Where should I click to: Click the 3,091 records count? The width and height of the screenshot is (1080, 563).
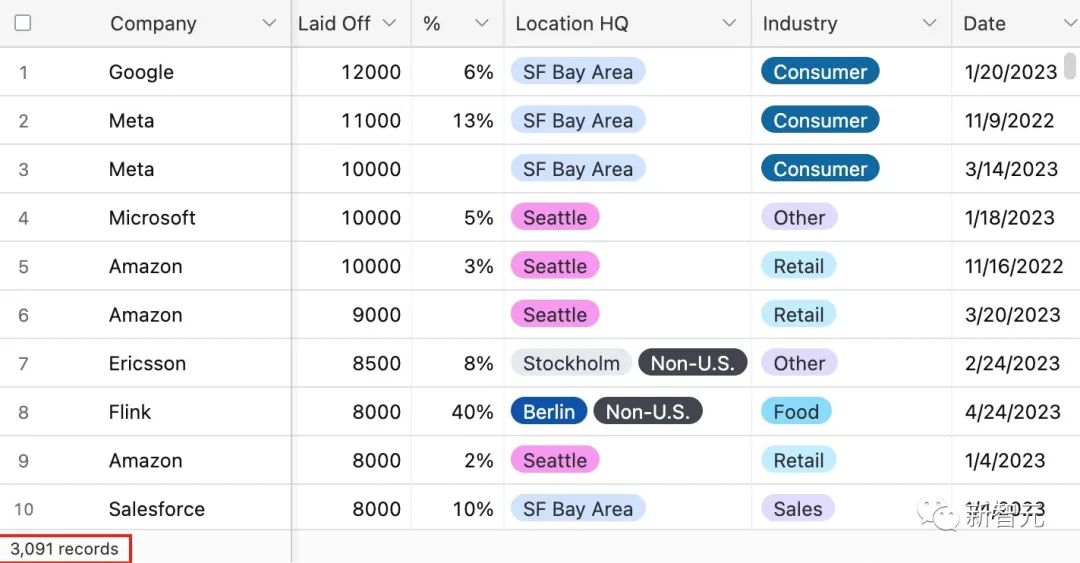point(64,549)
